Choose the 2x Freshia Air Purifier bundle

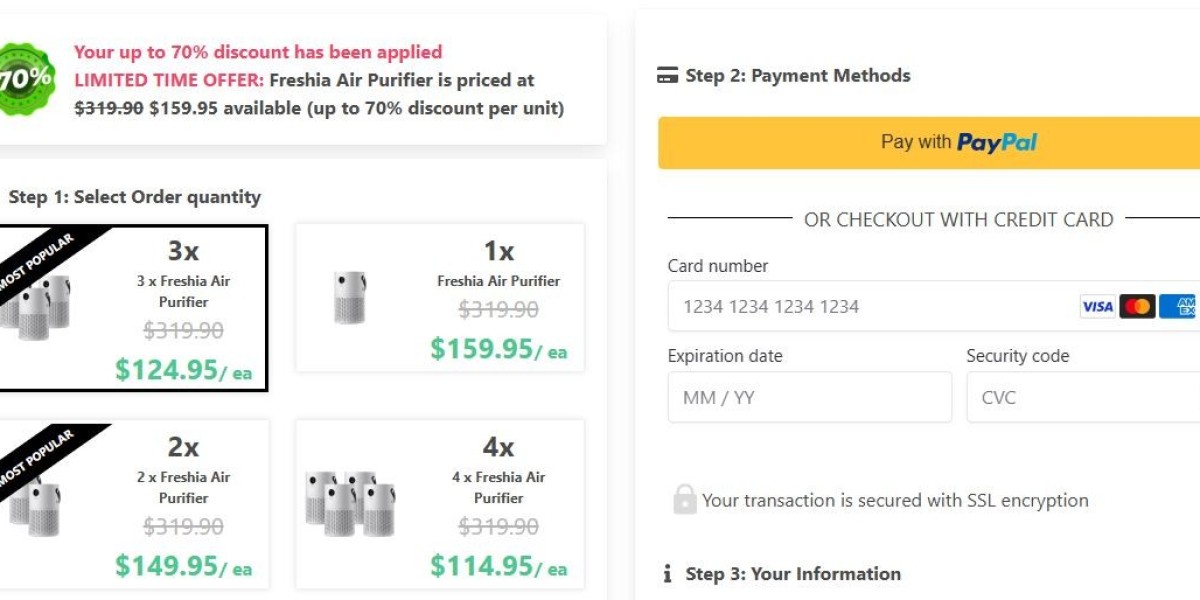(x=133, y=503)
